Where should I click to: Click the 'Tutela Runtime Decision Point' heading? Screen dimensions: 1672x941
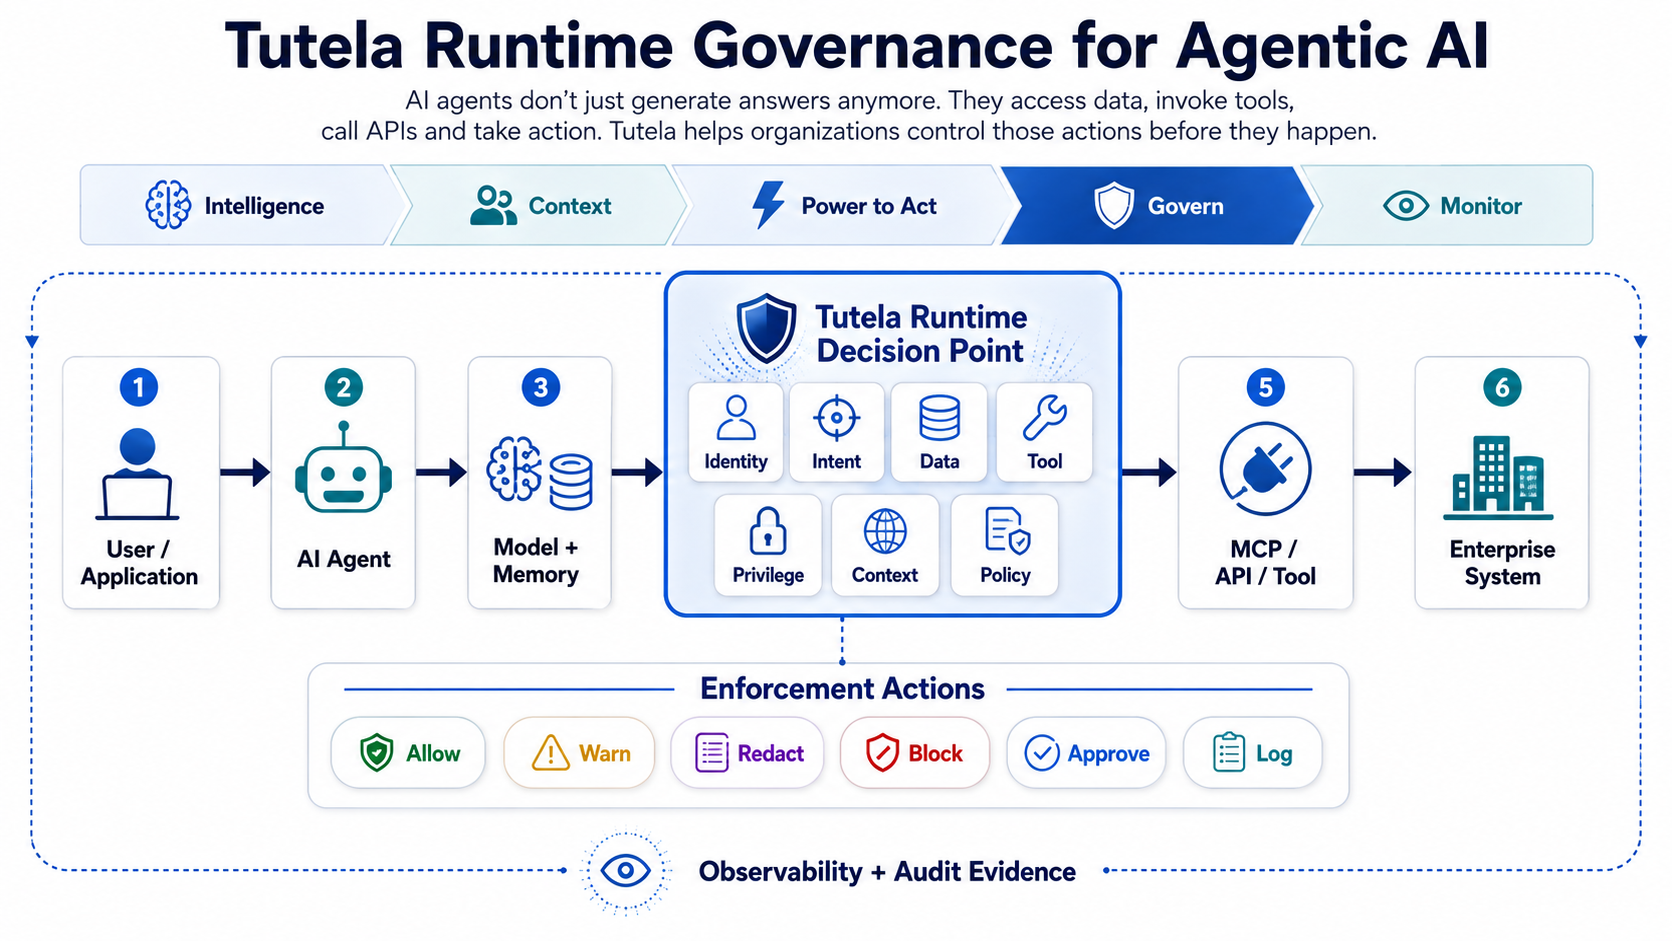tap(921, 334)
